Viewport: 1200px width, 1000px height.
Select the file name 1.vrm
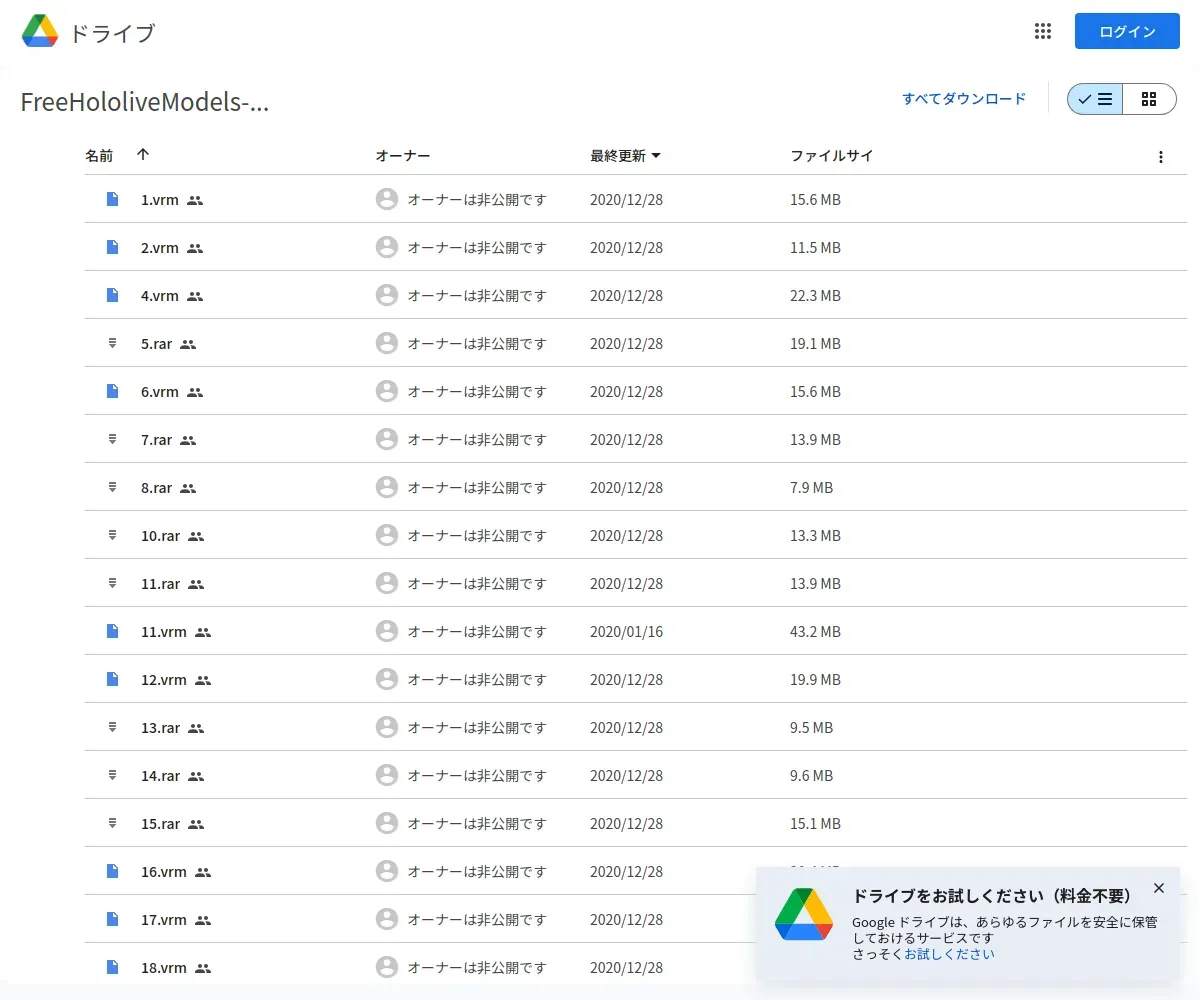[160, 200]
